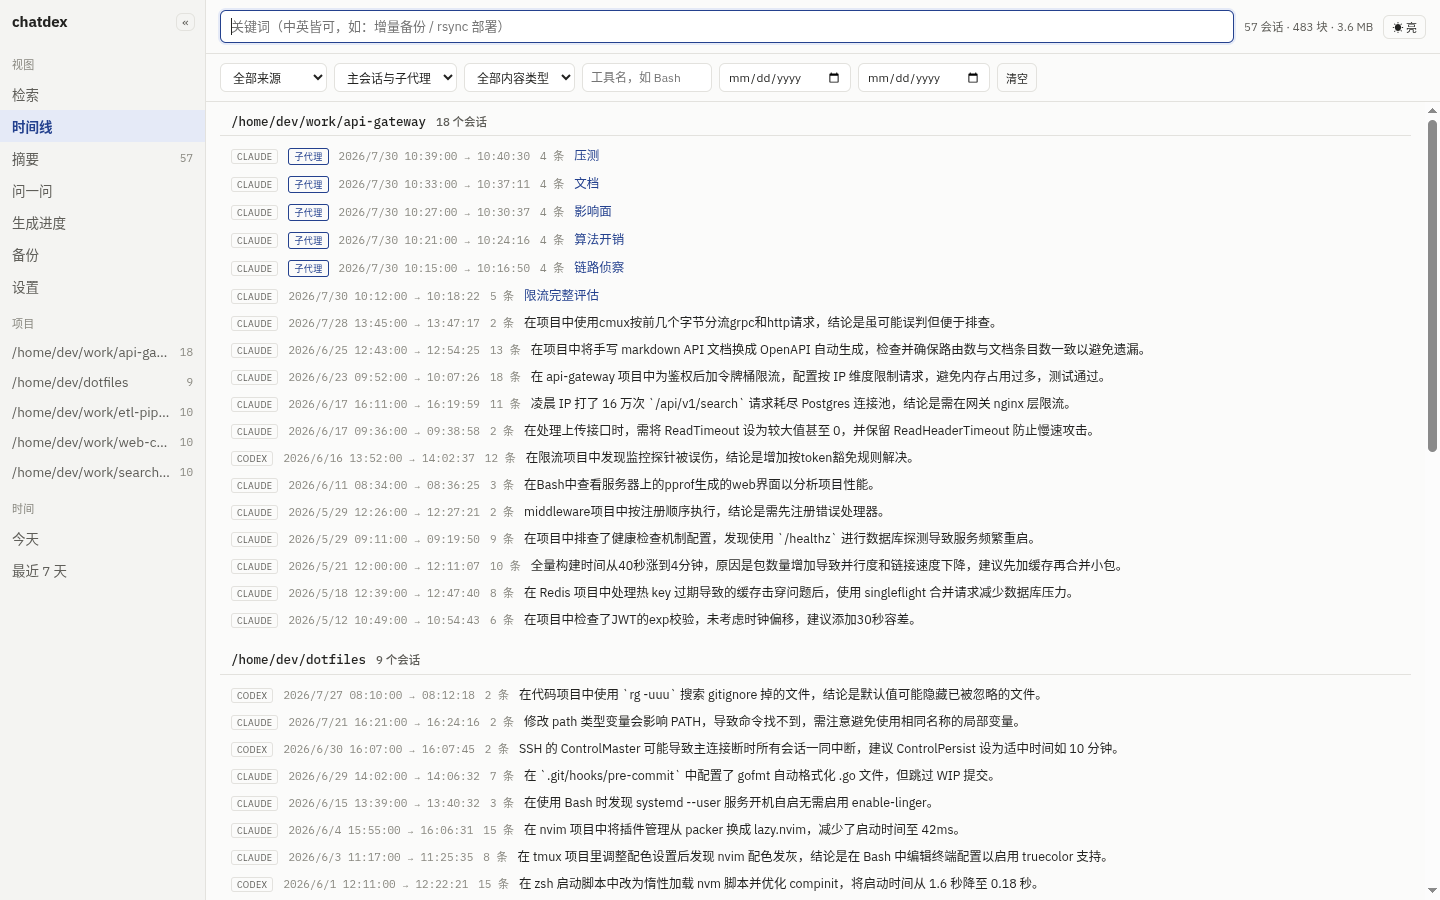Click the chatdex app title

pyautogui.click(x=40, y=22)
